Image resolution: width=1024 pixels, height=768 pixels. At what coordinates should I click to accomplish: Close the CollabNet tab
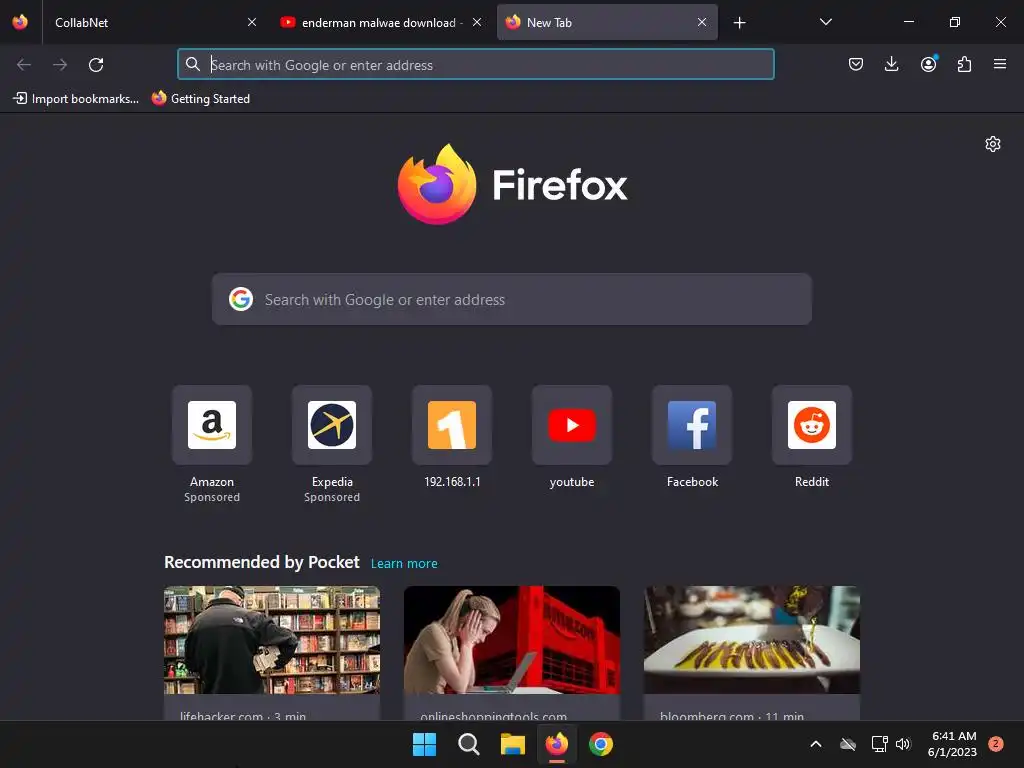[x=251, y=22]
